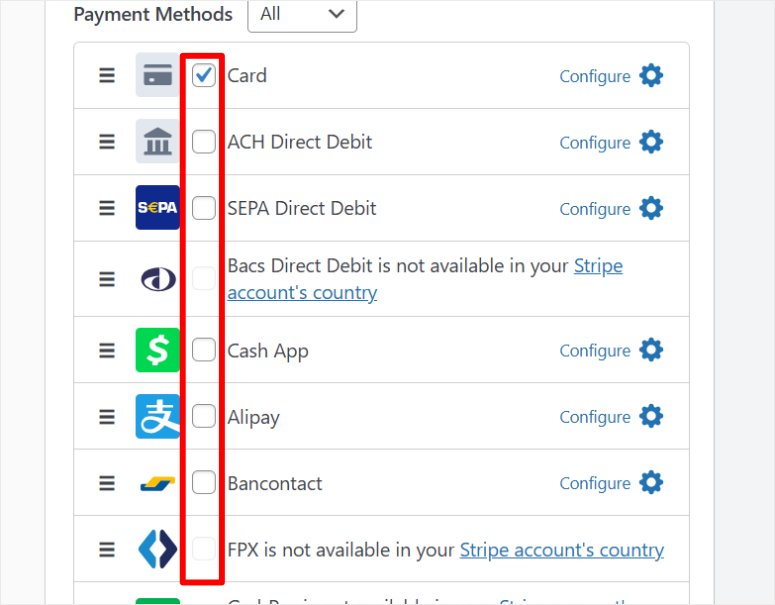Uncheck the Card payment method checkbox
Viewport: 775px width, 605px height.
tap(204, 75)
